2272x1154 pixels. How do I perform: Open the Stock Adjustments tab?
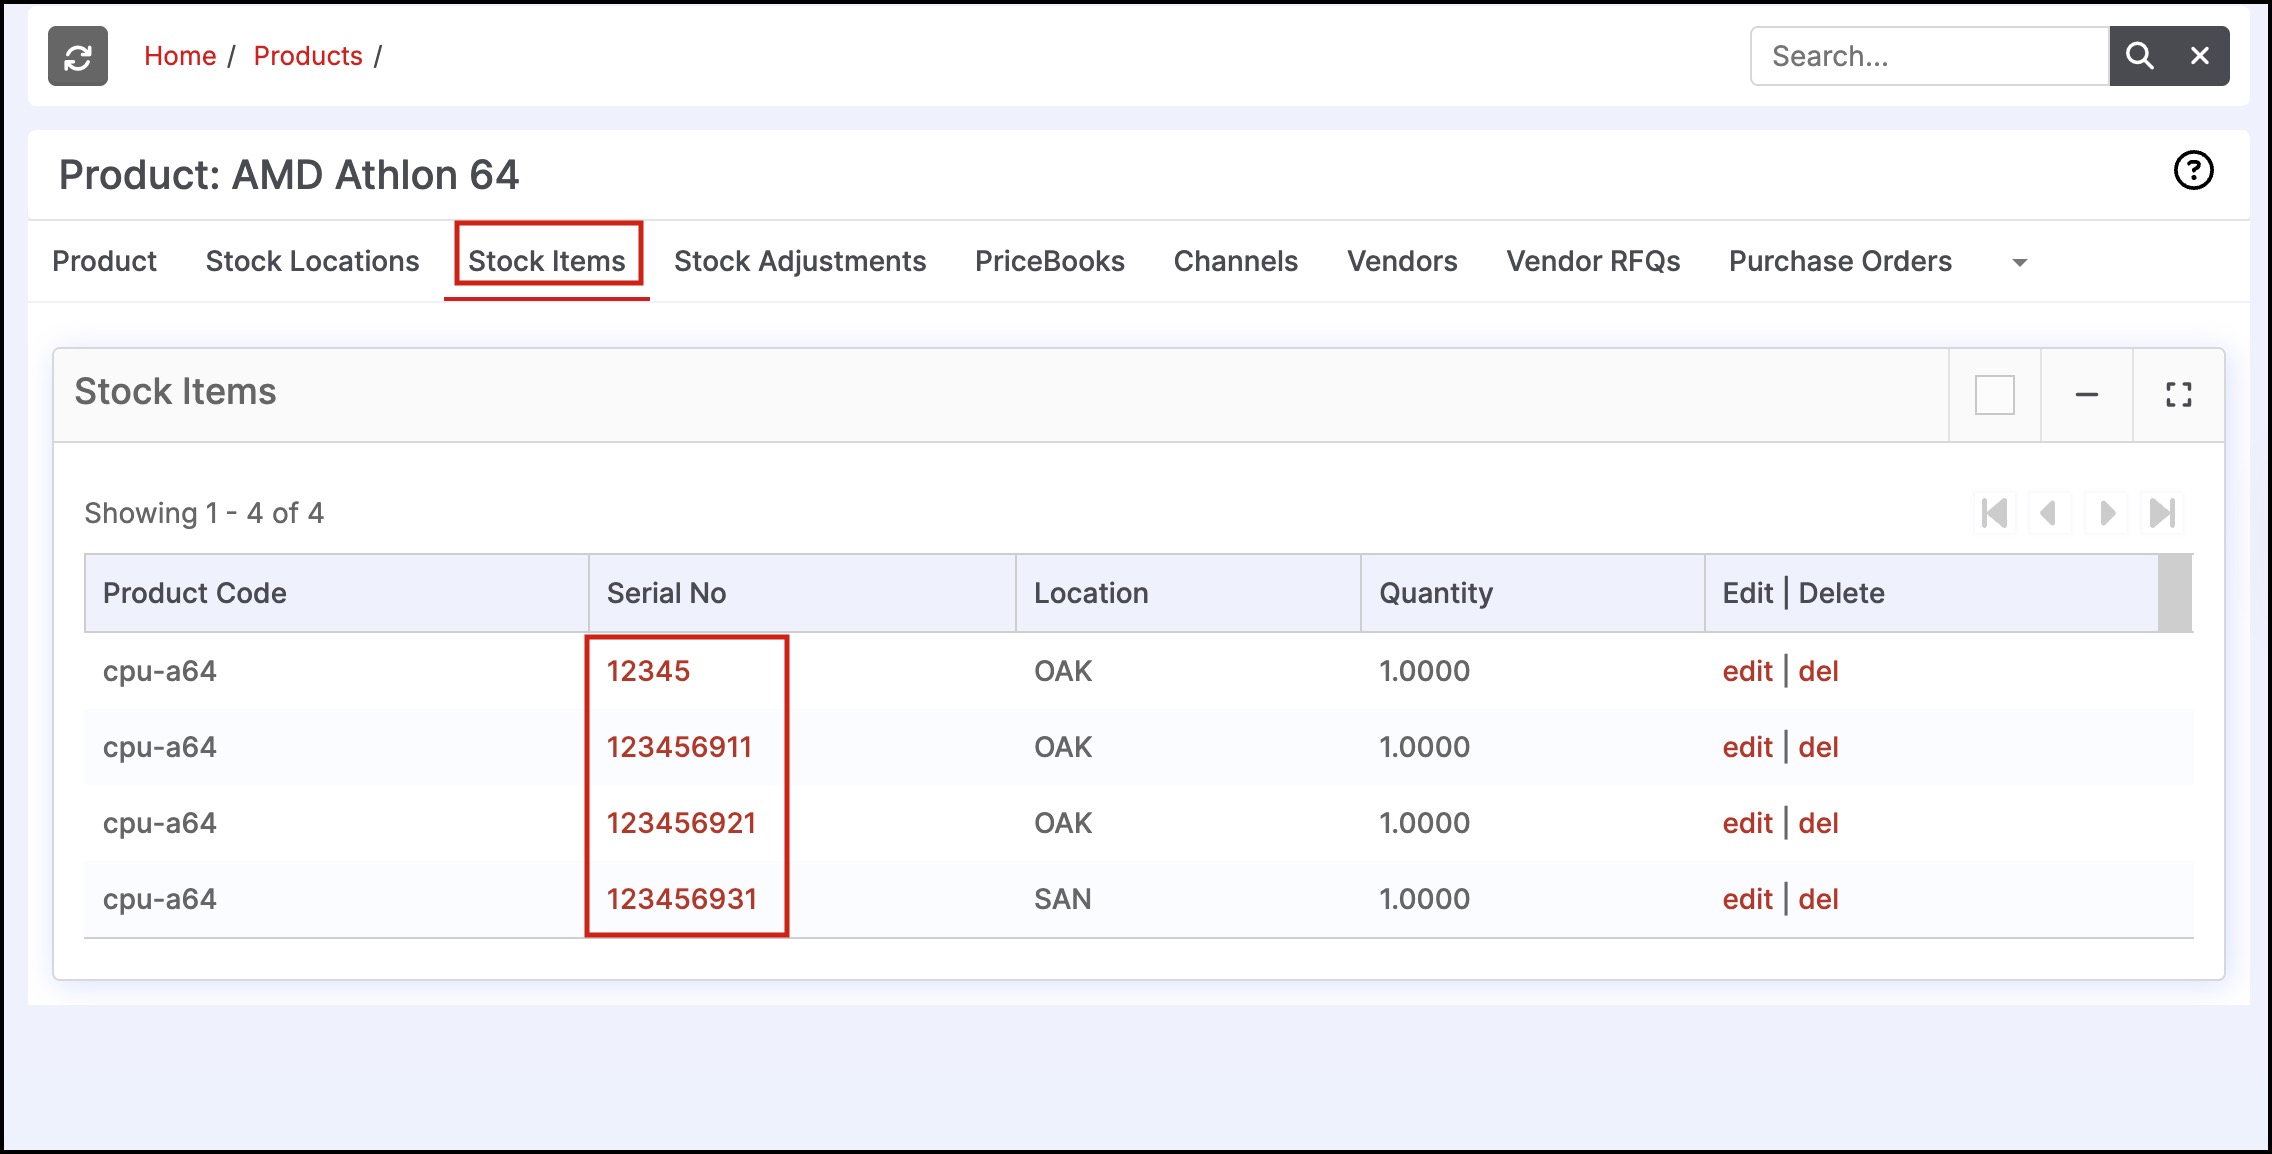tap(800, 261)
